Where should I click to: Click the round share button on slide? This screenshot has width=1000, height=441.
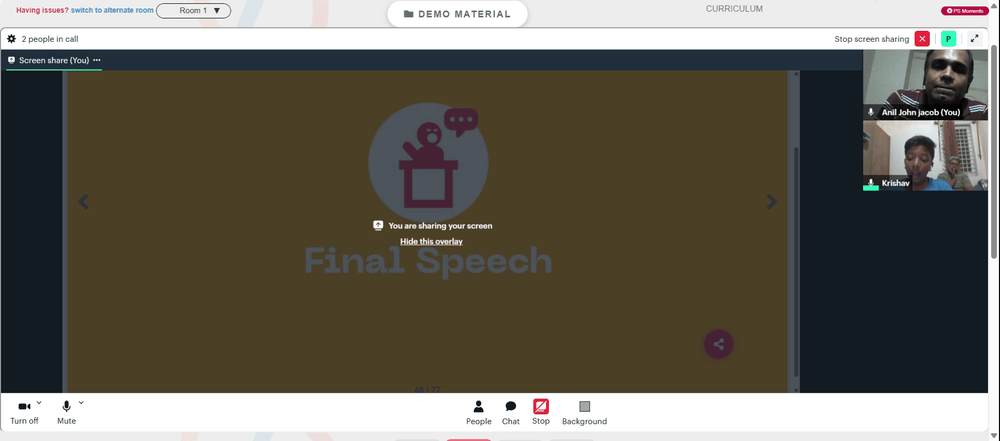pos(719,344)
